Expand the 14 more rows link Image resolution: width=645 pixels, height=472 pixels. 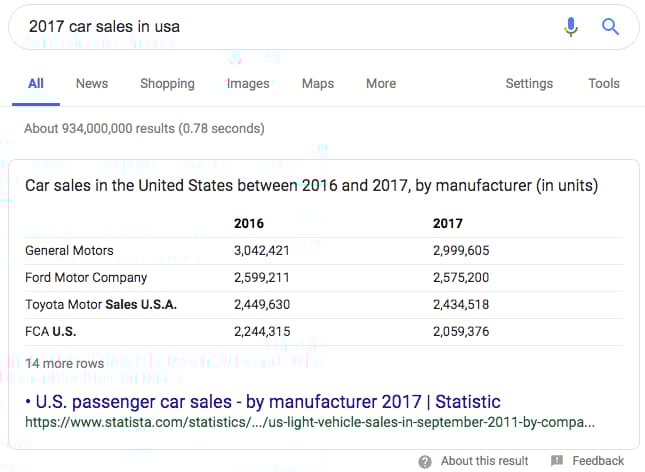click(64, 363)
